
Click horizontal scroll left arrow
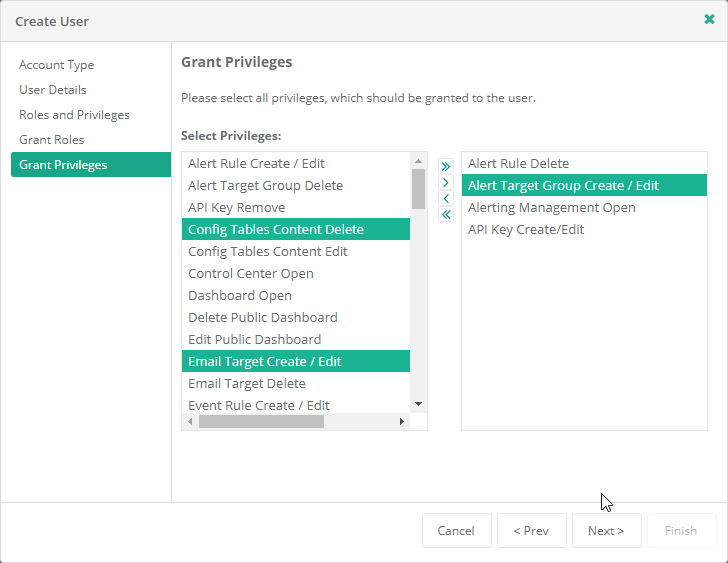click(190, 421)
